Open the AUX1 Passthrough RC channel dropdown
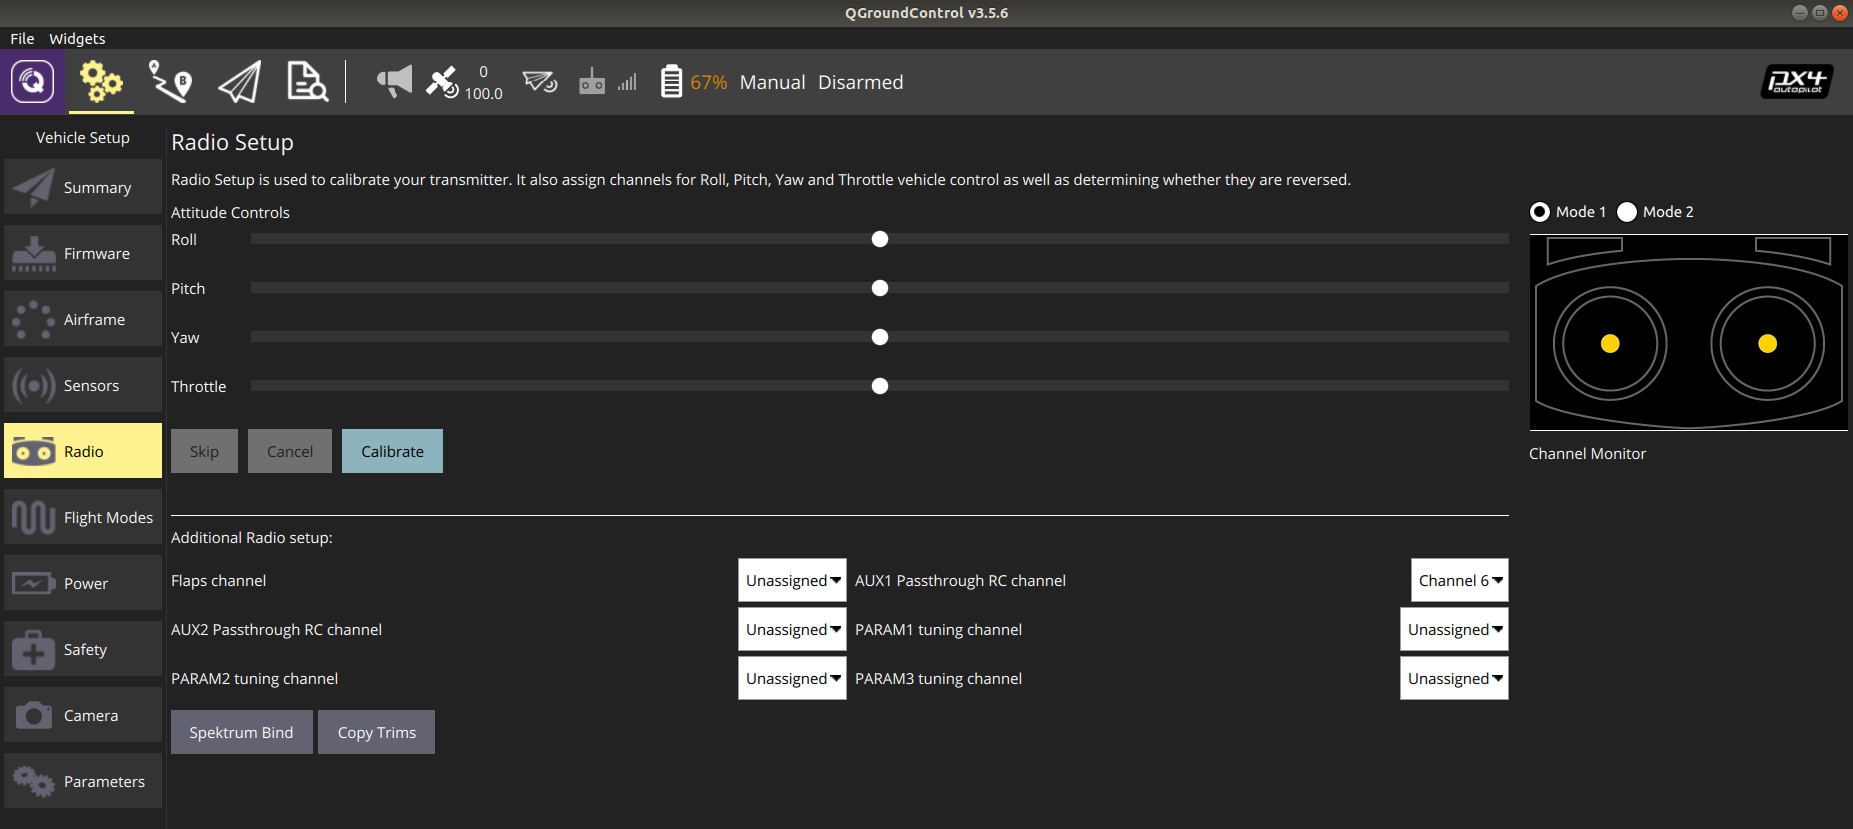The width and height of the screenshot is (1853, 829). tap(1459, 581)
